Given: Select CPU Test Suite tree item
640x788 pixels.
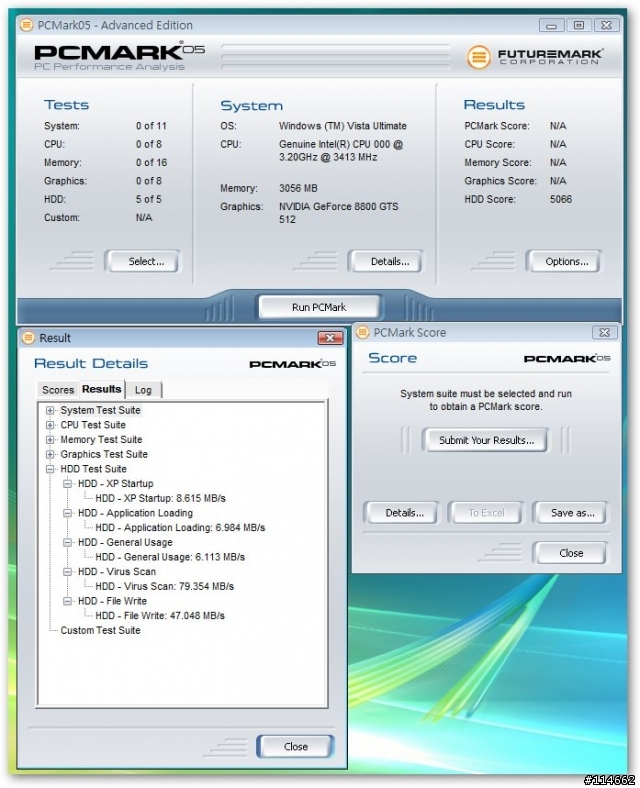Looking at the screenshot, I should coord(93,425).
